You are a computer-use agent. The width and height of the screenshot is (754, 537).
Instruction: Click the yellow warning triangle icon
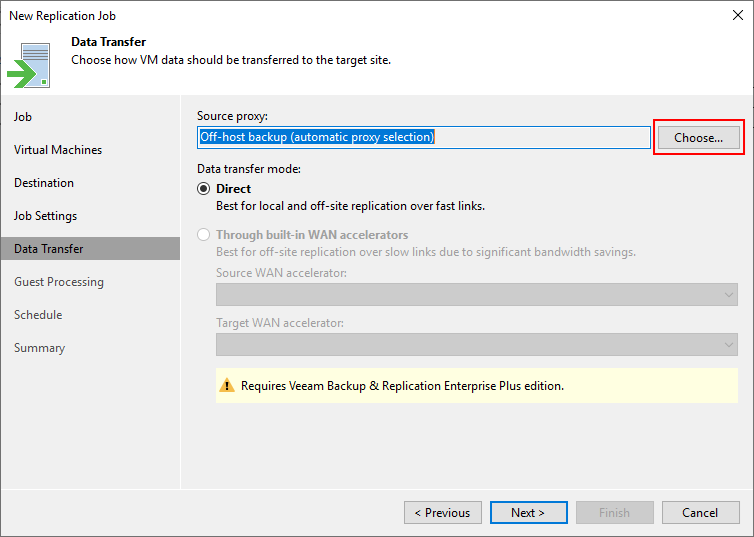[227, 386]
